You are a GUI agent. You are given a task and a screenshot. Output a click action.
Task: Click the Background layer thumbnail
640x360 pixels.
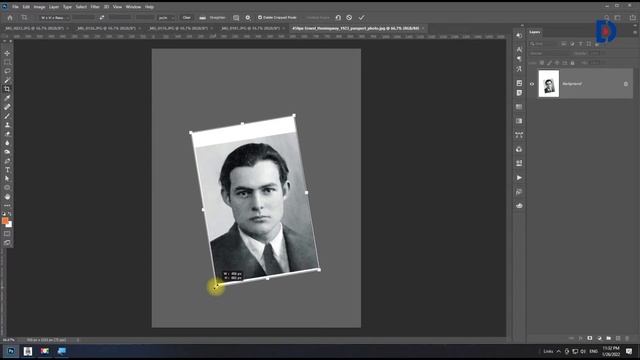[549, 84]
